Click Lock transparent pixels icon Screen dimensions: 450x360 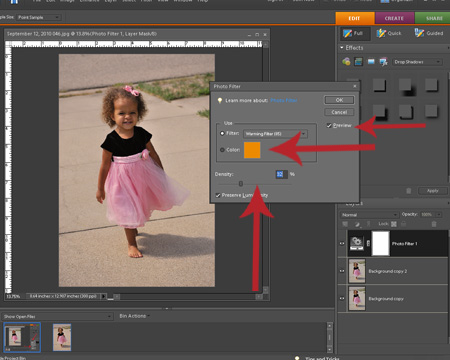(394, 224)
